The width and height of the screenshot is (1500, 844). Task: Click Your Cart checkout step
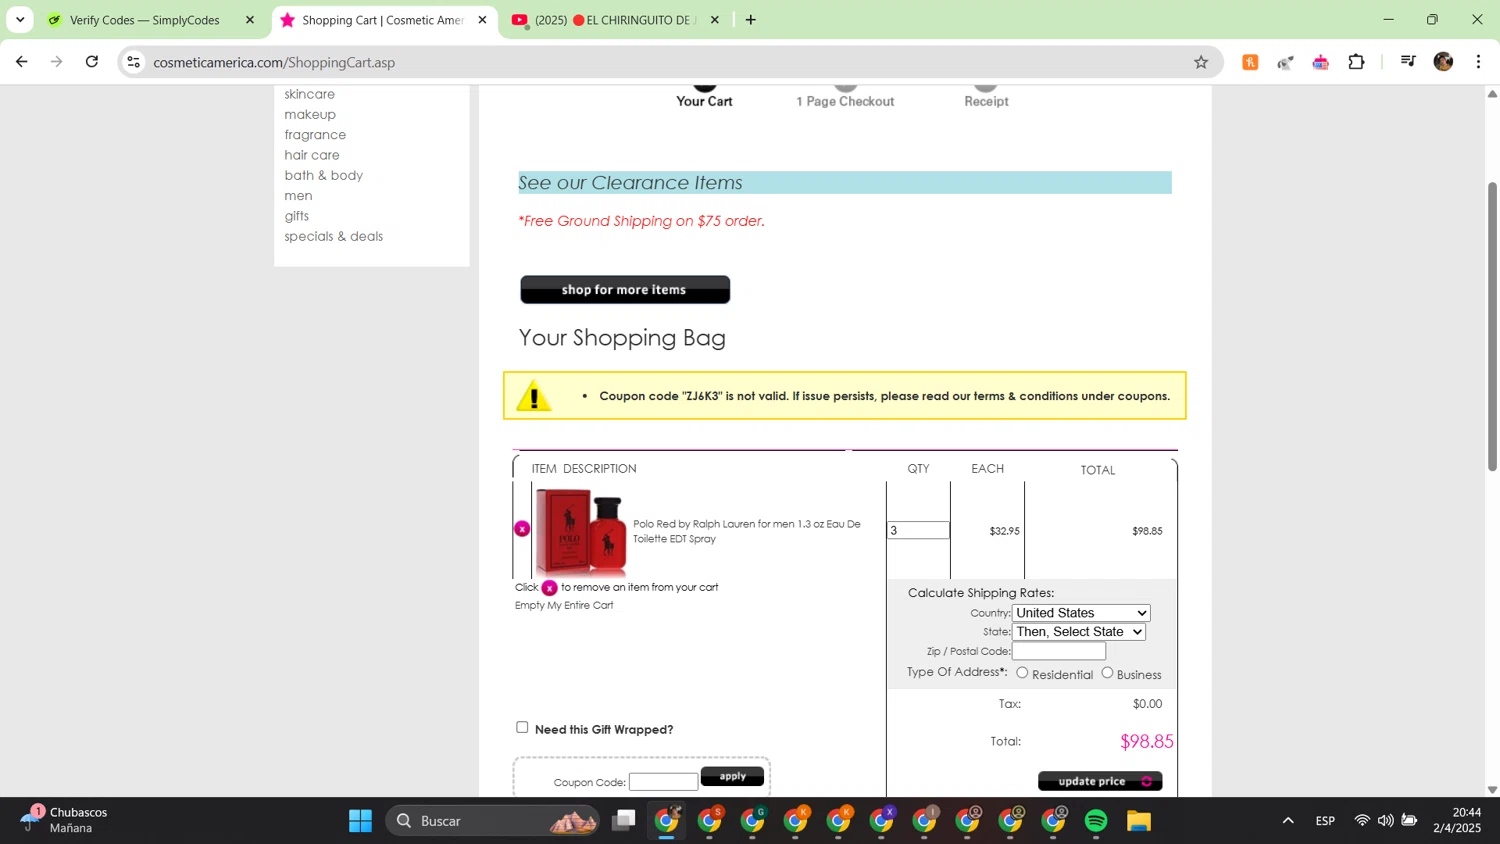pyautogui.click(x=704, y=101)
